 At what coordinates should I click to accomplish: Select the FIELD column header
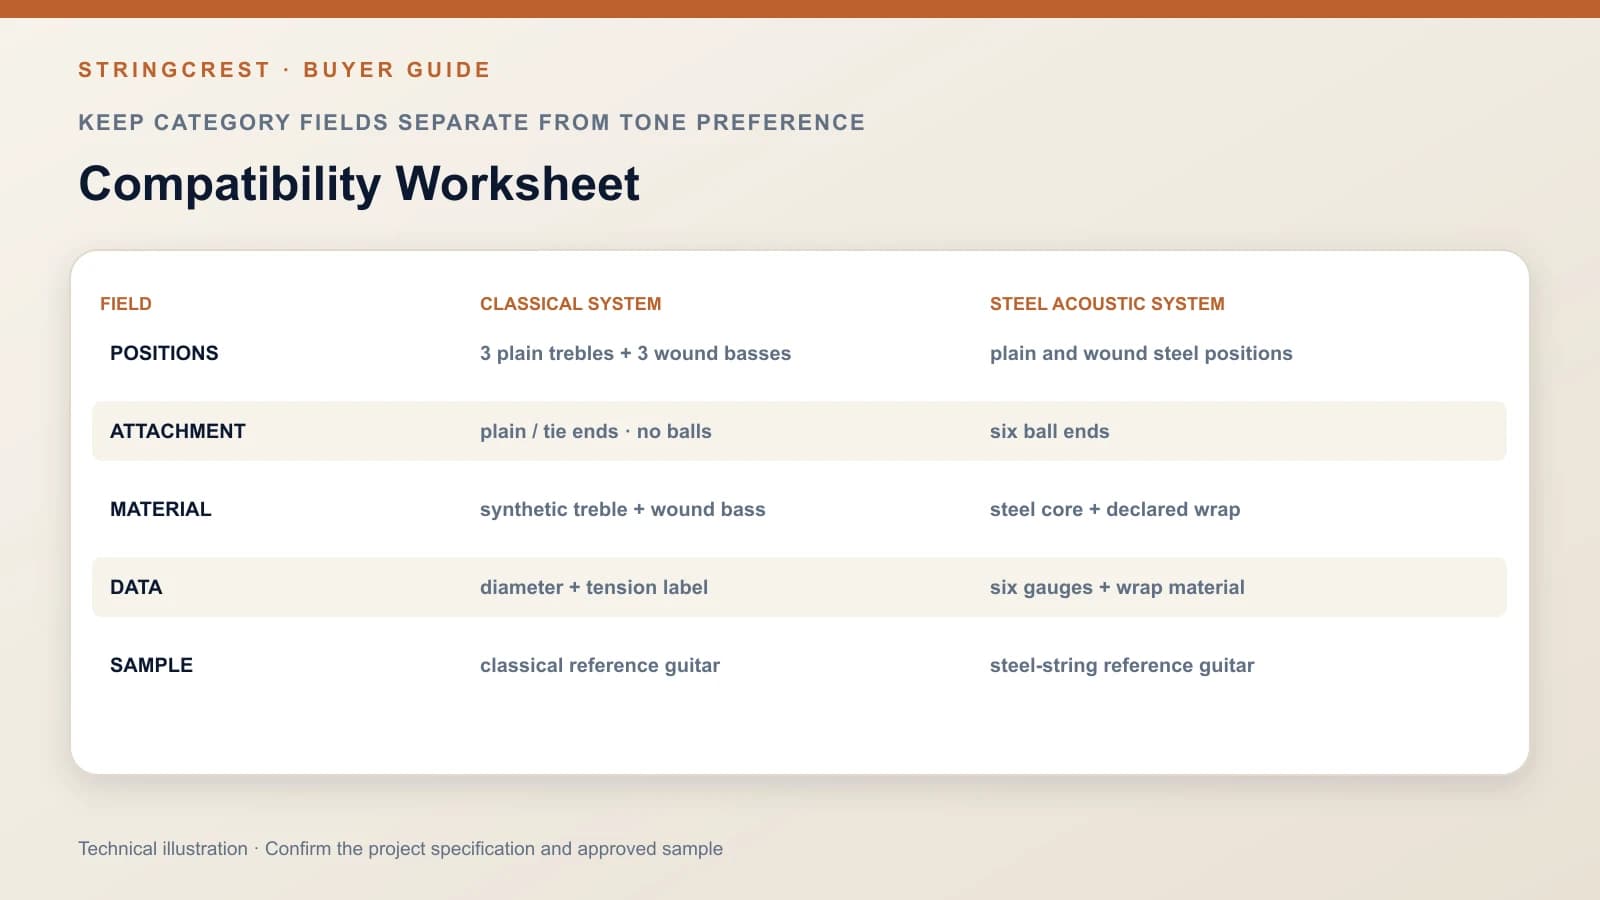[x=126, y=304]
